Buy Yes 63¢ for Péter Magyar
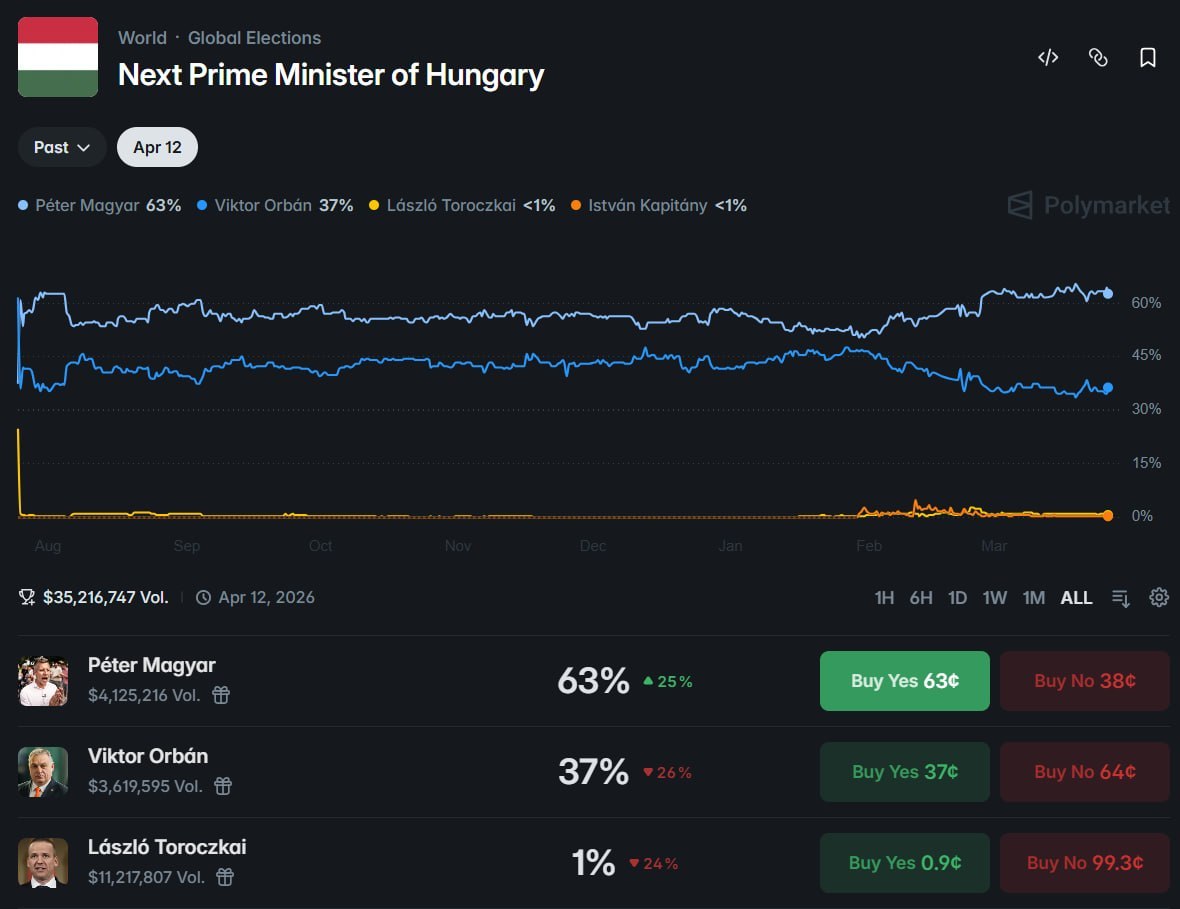Image resolution: width=1180 pixels, height=909 pixels. point(904,681)
